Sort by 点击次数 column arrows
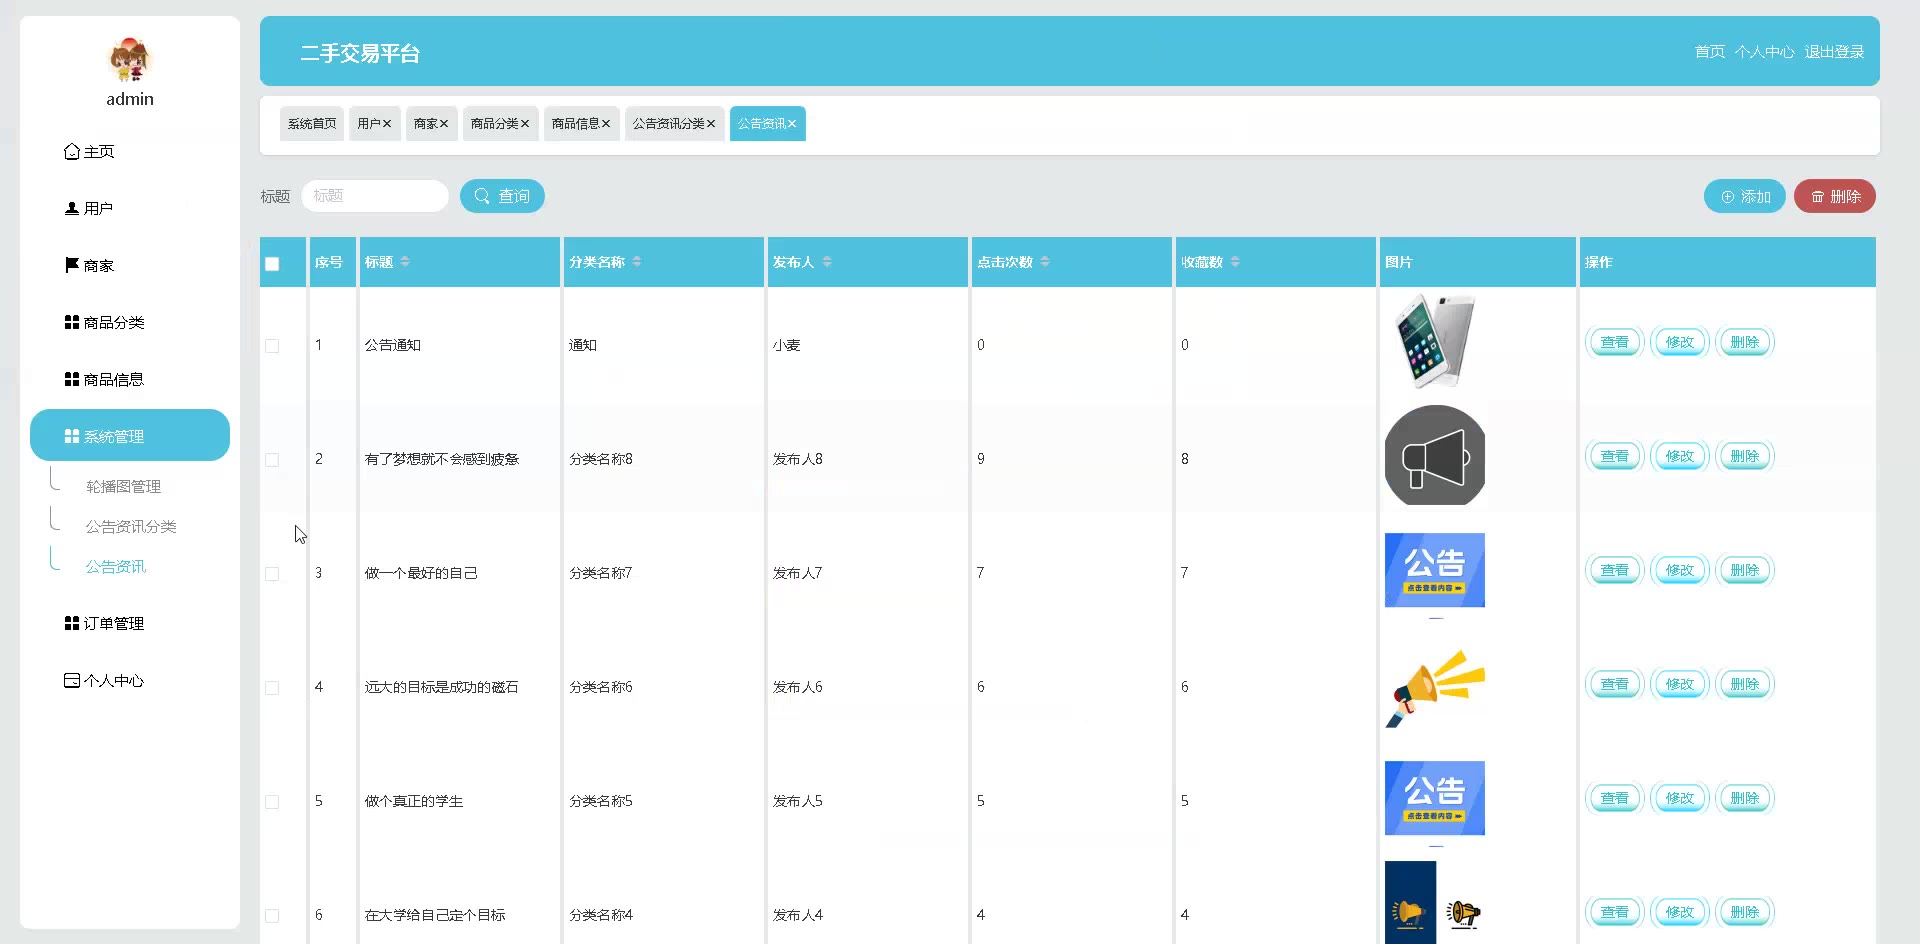Screen dimensions: 1920x944 coord(1045,262)
